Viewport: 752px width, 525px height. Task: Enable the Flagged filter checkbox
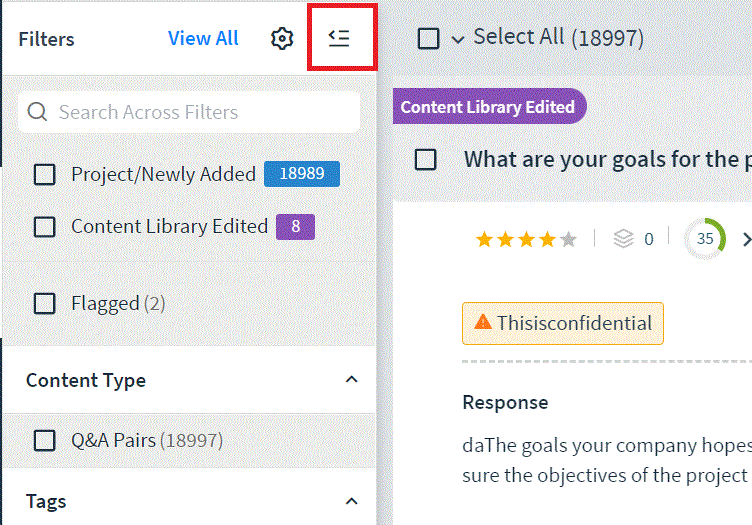[45, 303]
